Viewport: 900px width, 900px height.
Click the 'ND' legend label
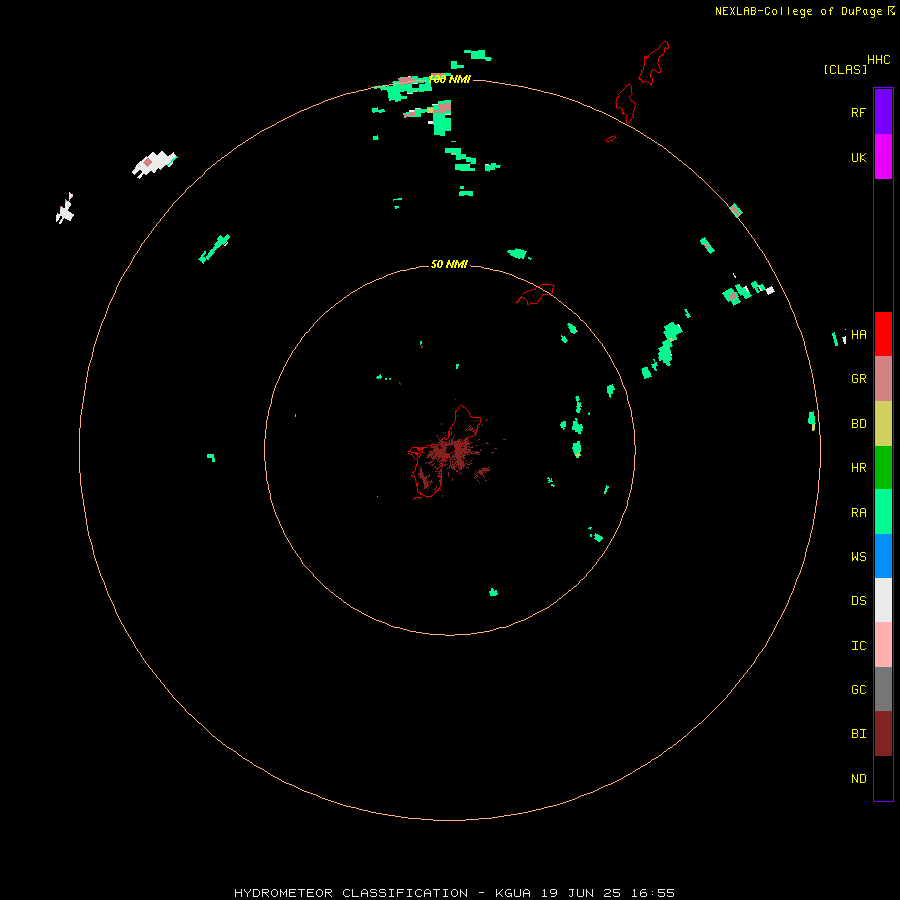pos(858,779)
